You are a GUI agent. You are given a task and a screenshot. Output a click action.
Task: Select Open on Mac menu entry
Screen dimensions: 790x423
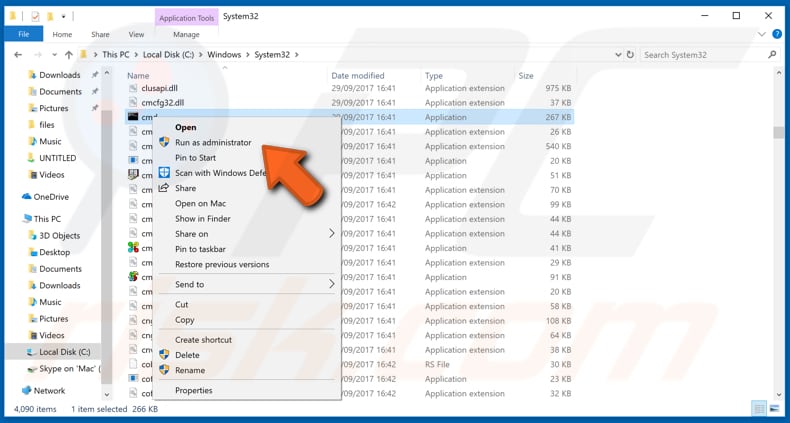pyautogui.click(x=201, y=203)
